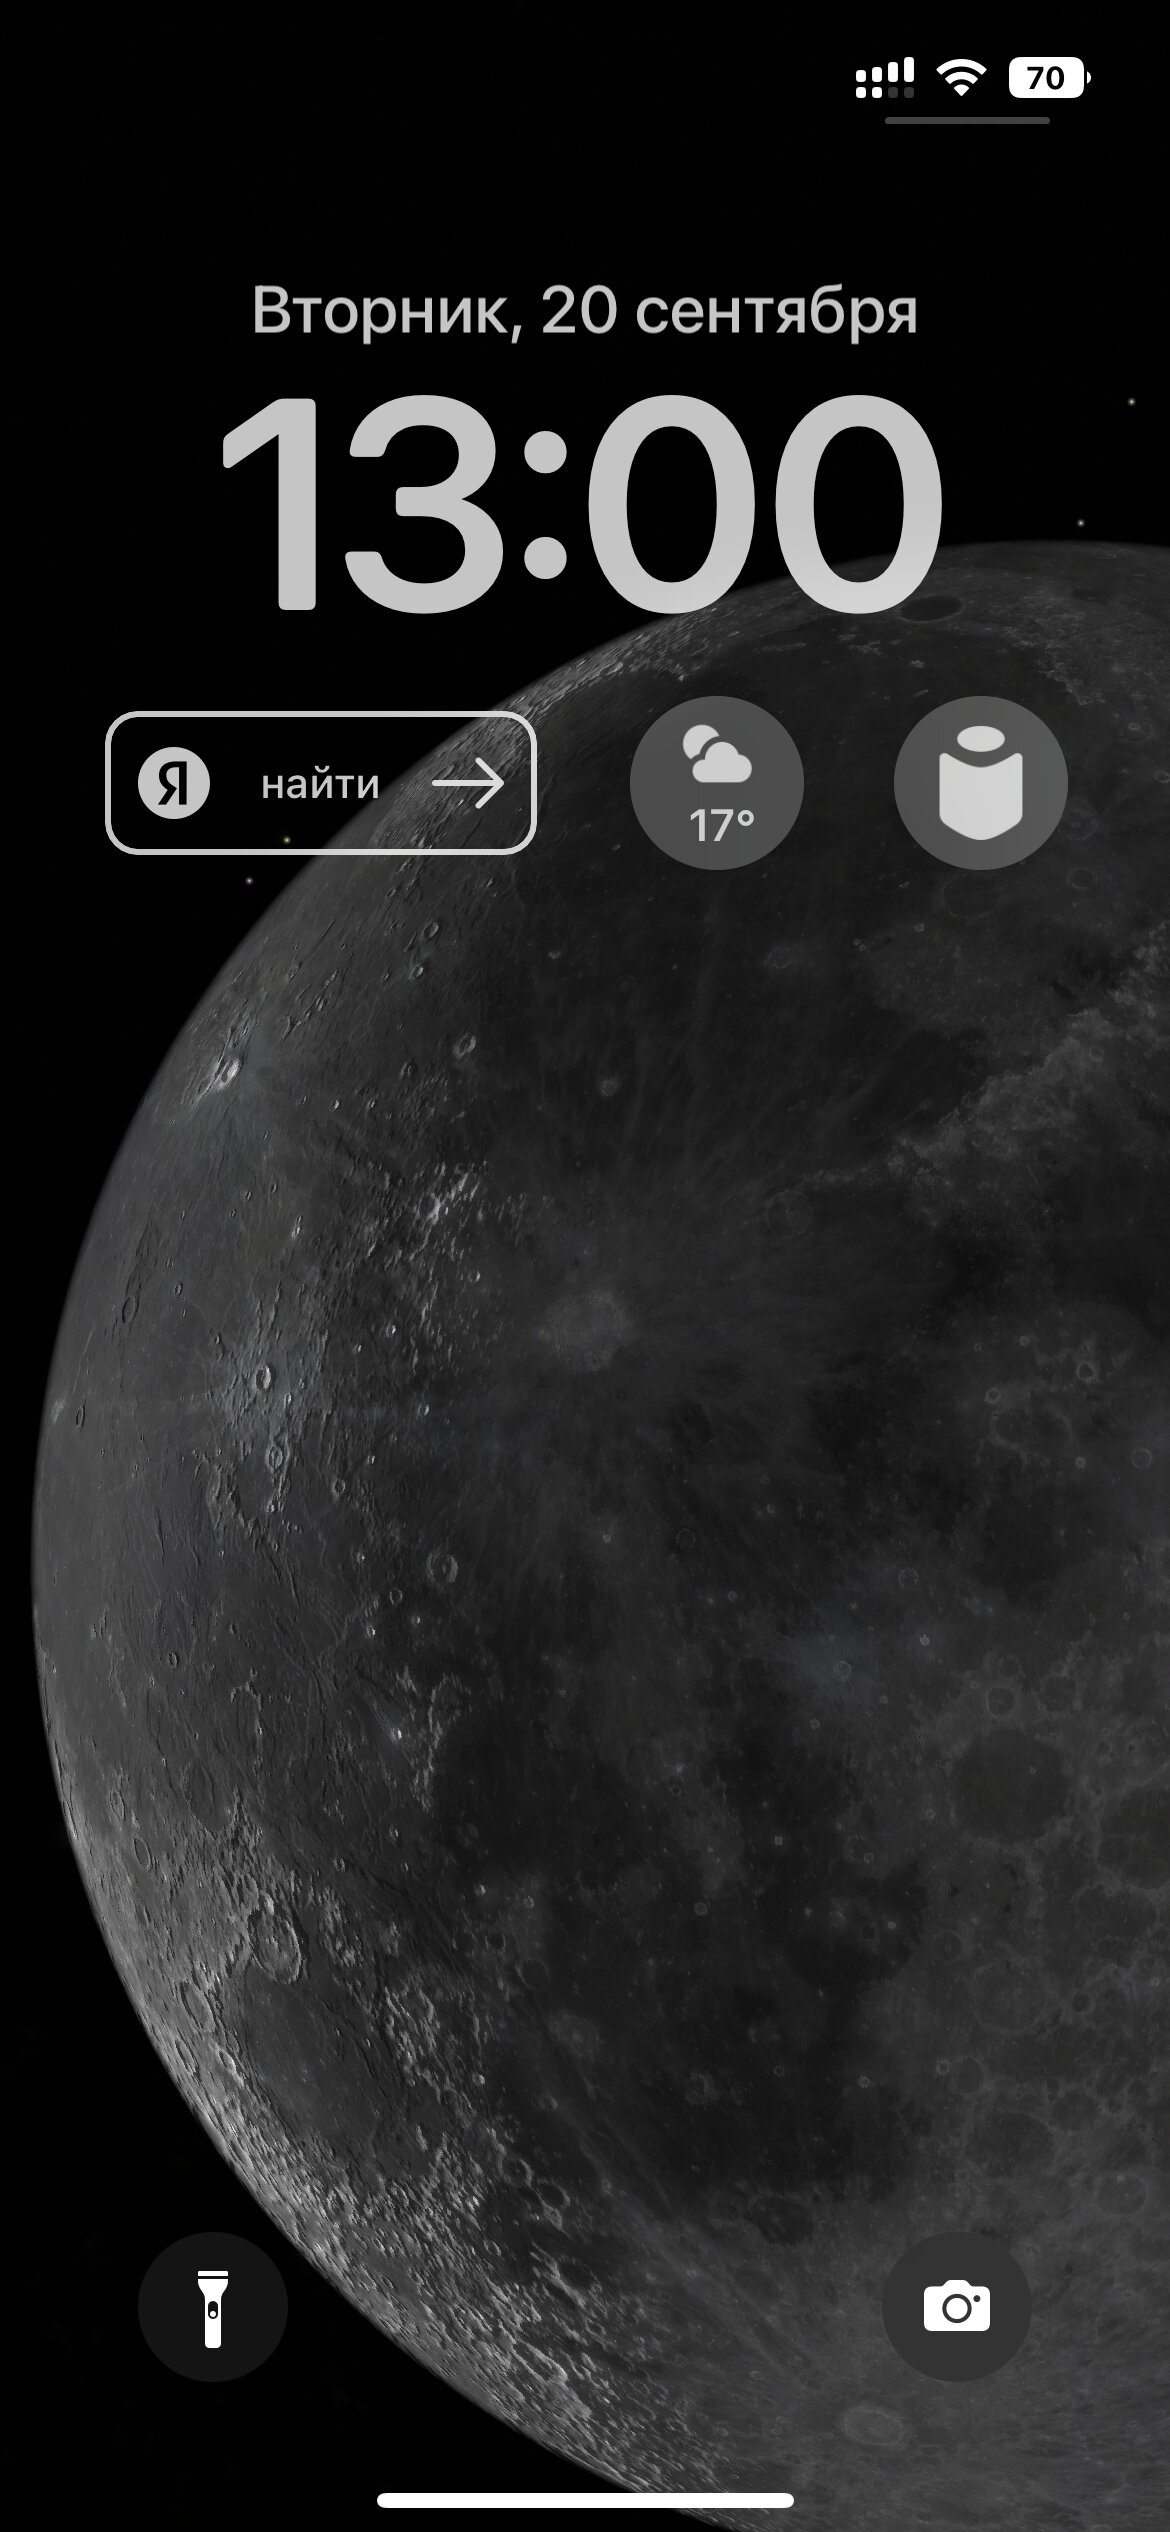Tap the battery indicator showing 70
The width and height of the screenshot is (1170, 2532).
(x=1049, y=77)
